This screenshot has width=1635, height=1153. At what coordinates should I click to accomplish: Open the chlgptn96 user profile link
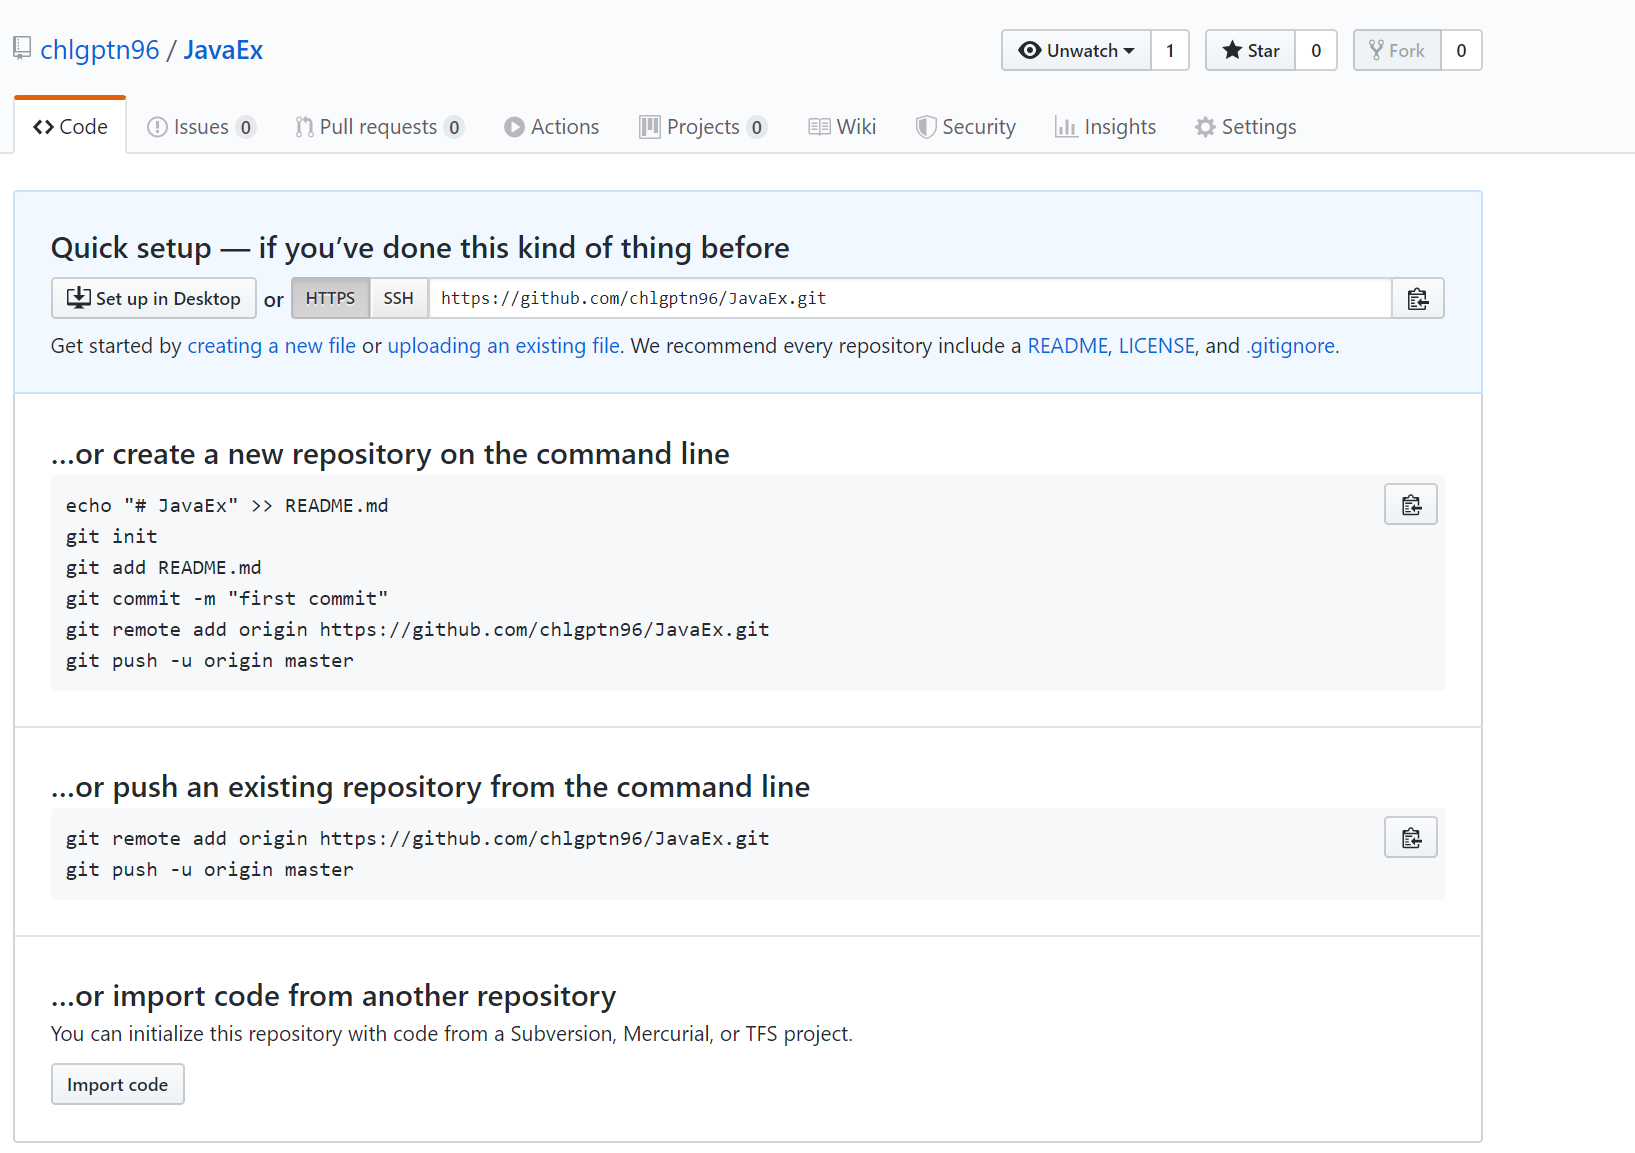(100, 50)
